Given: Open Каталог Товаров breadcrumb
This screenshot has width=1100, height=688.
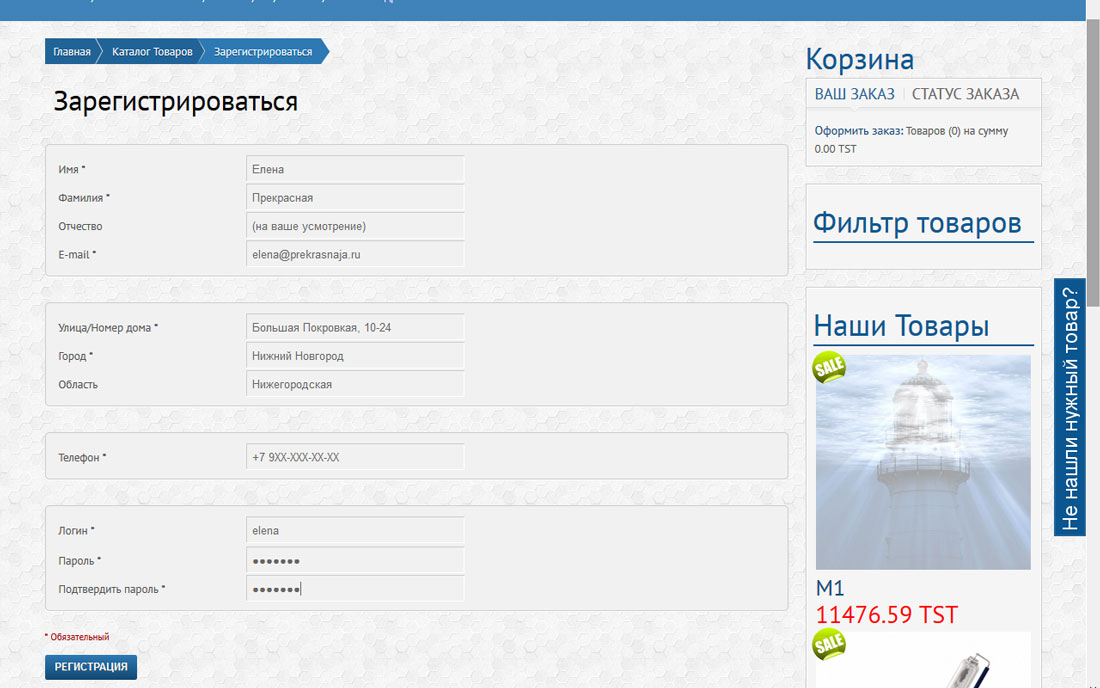Looking at the screenshot, I should (152, 51).
